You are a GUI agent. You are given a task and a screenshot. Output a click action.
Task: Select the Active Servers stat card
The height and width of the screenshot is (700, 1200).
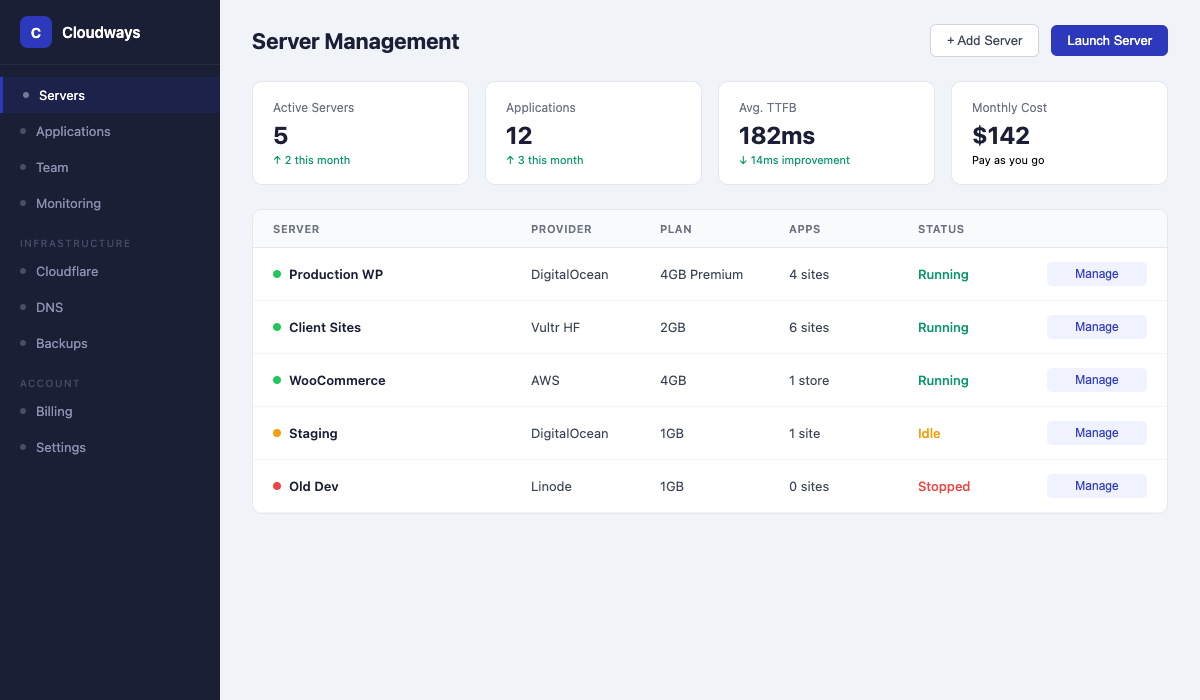tap(360, 133)
